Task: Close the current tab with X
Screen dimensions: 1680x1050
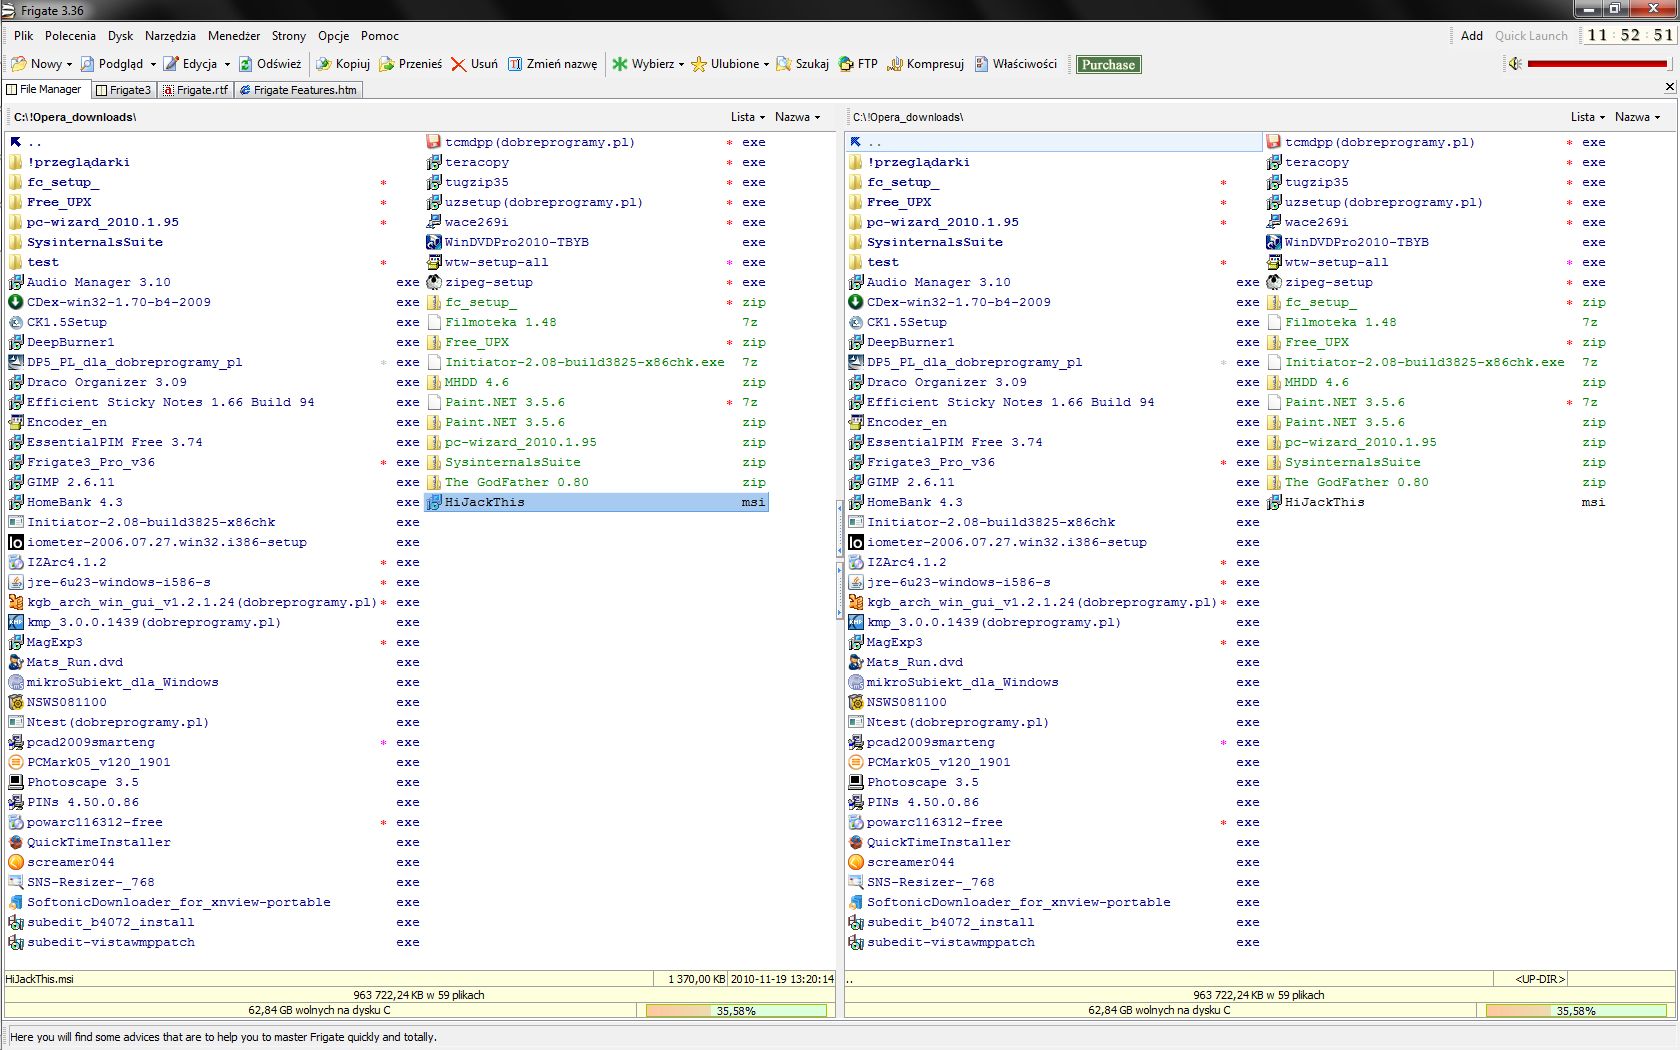Action: (x=1669, y=87)
